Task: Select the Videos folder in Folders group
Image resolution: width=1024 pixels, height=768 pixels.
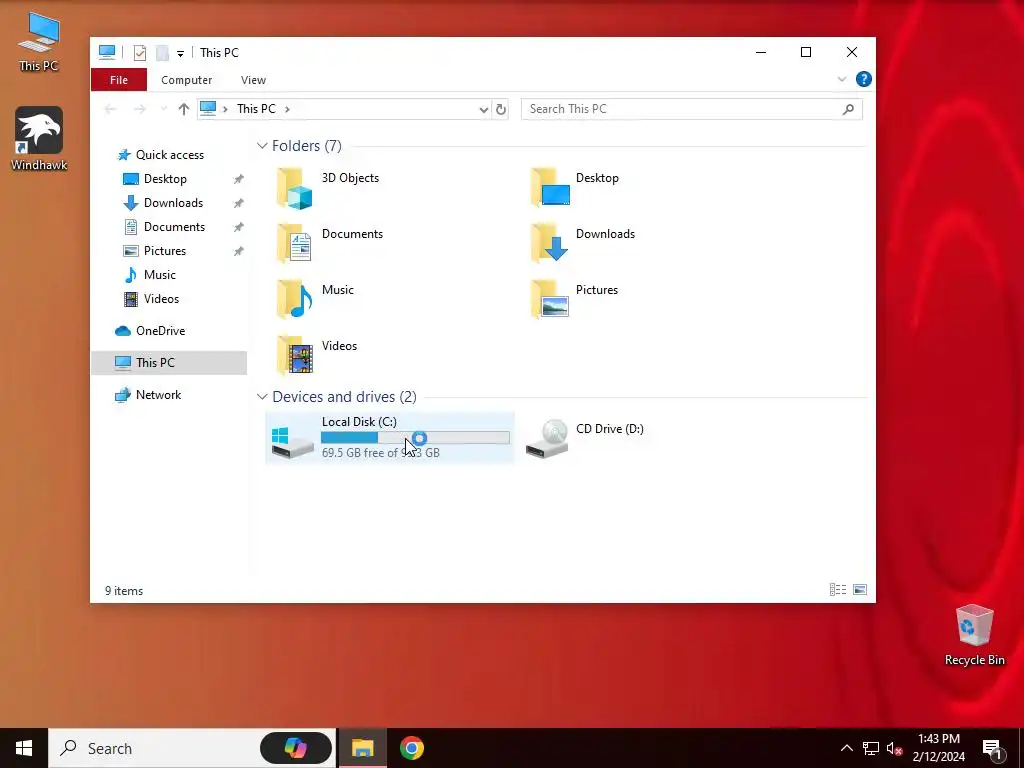Action: [295, 356]
